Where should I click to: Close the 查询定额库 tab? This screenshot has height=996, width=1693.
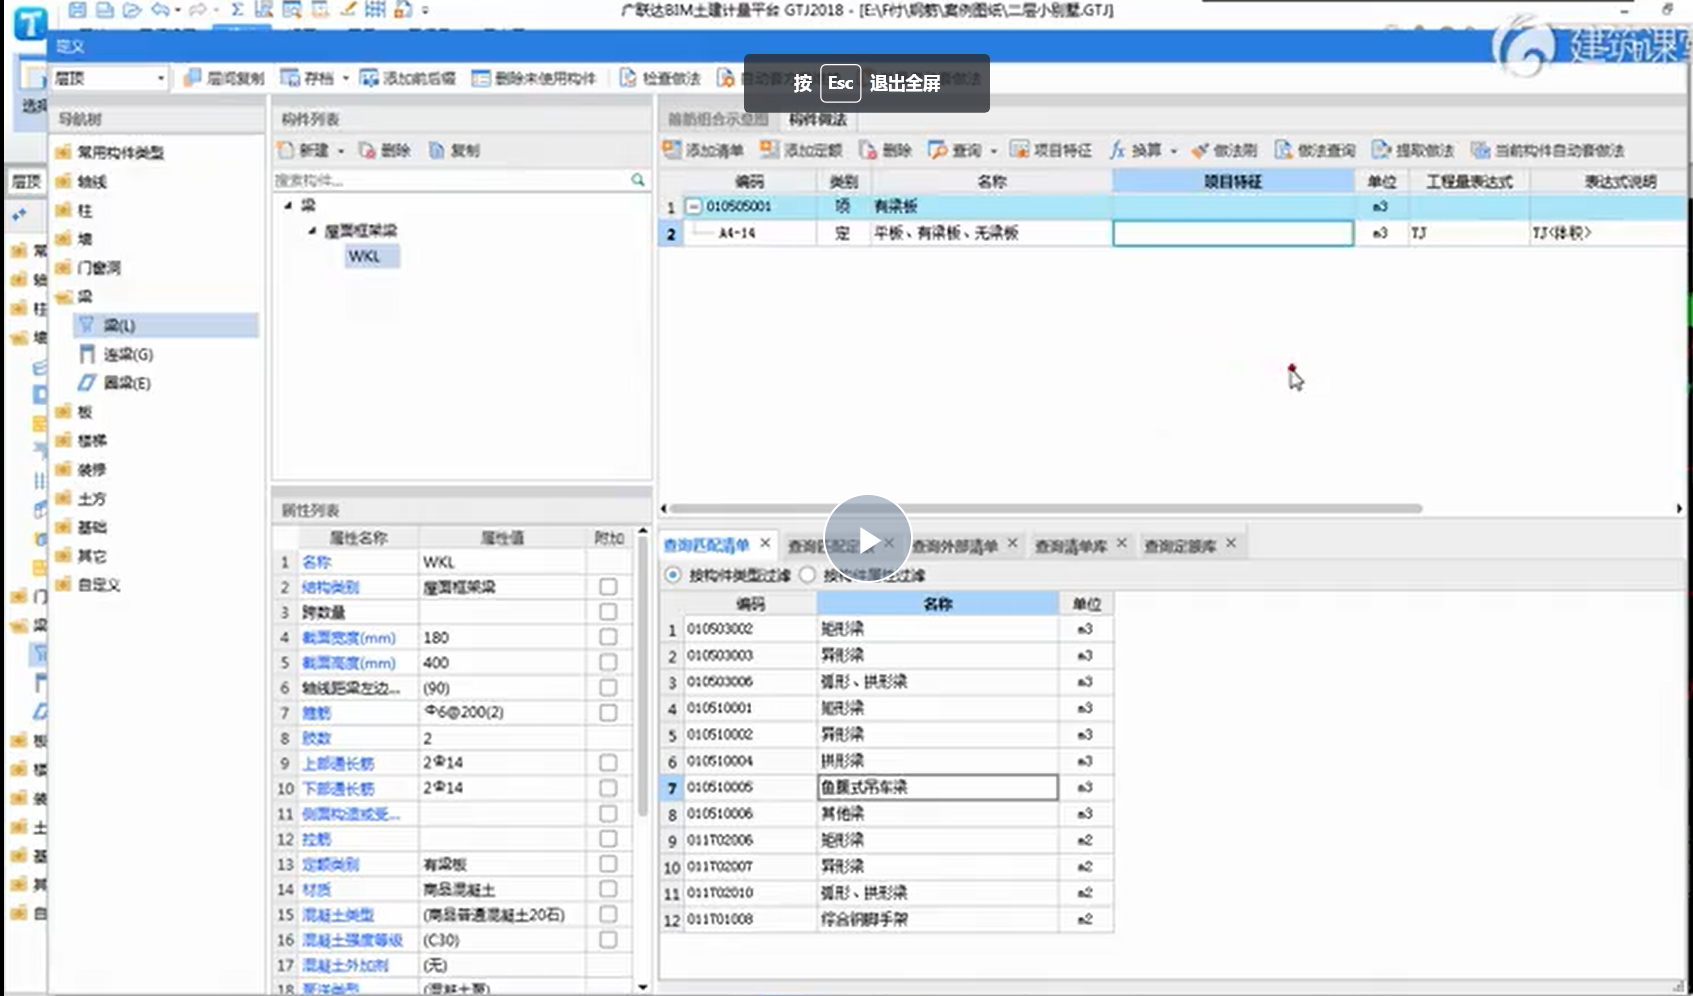(x=1231, y=543)
